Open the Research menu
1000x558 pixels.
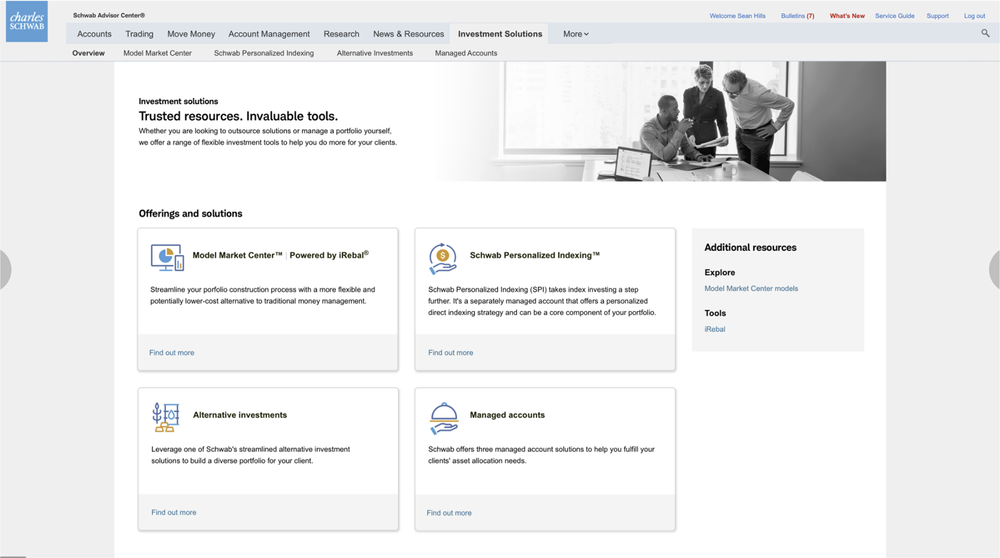tap(341, 34)
